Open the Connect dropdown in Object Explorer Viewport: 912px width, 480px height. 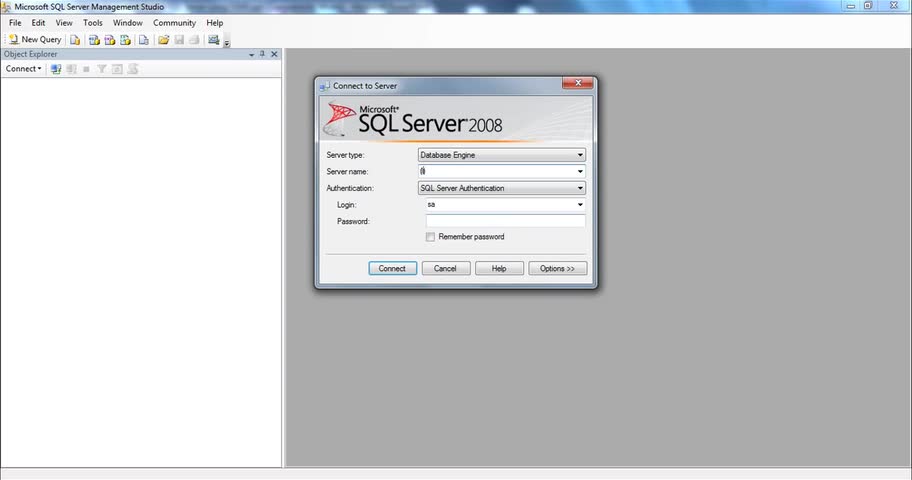[23, 69]
